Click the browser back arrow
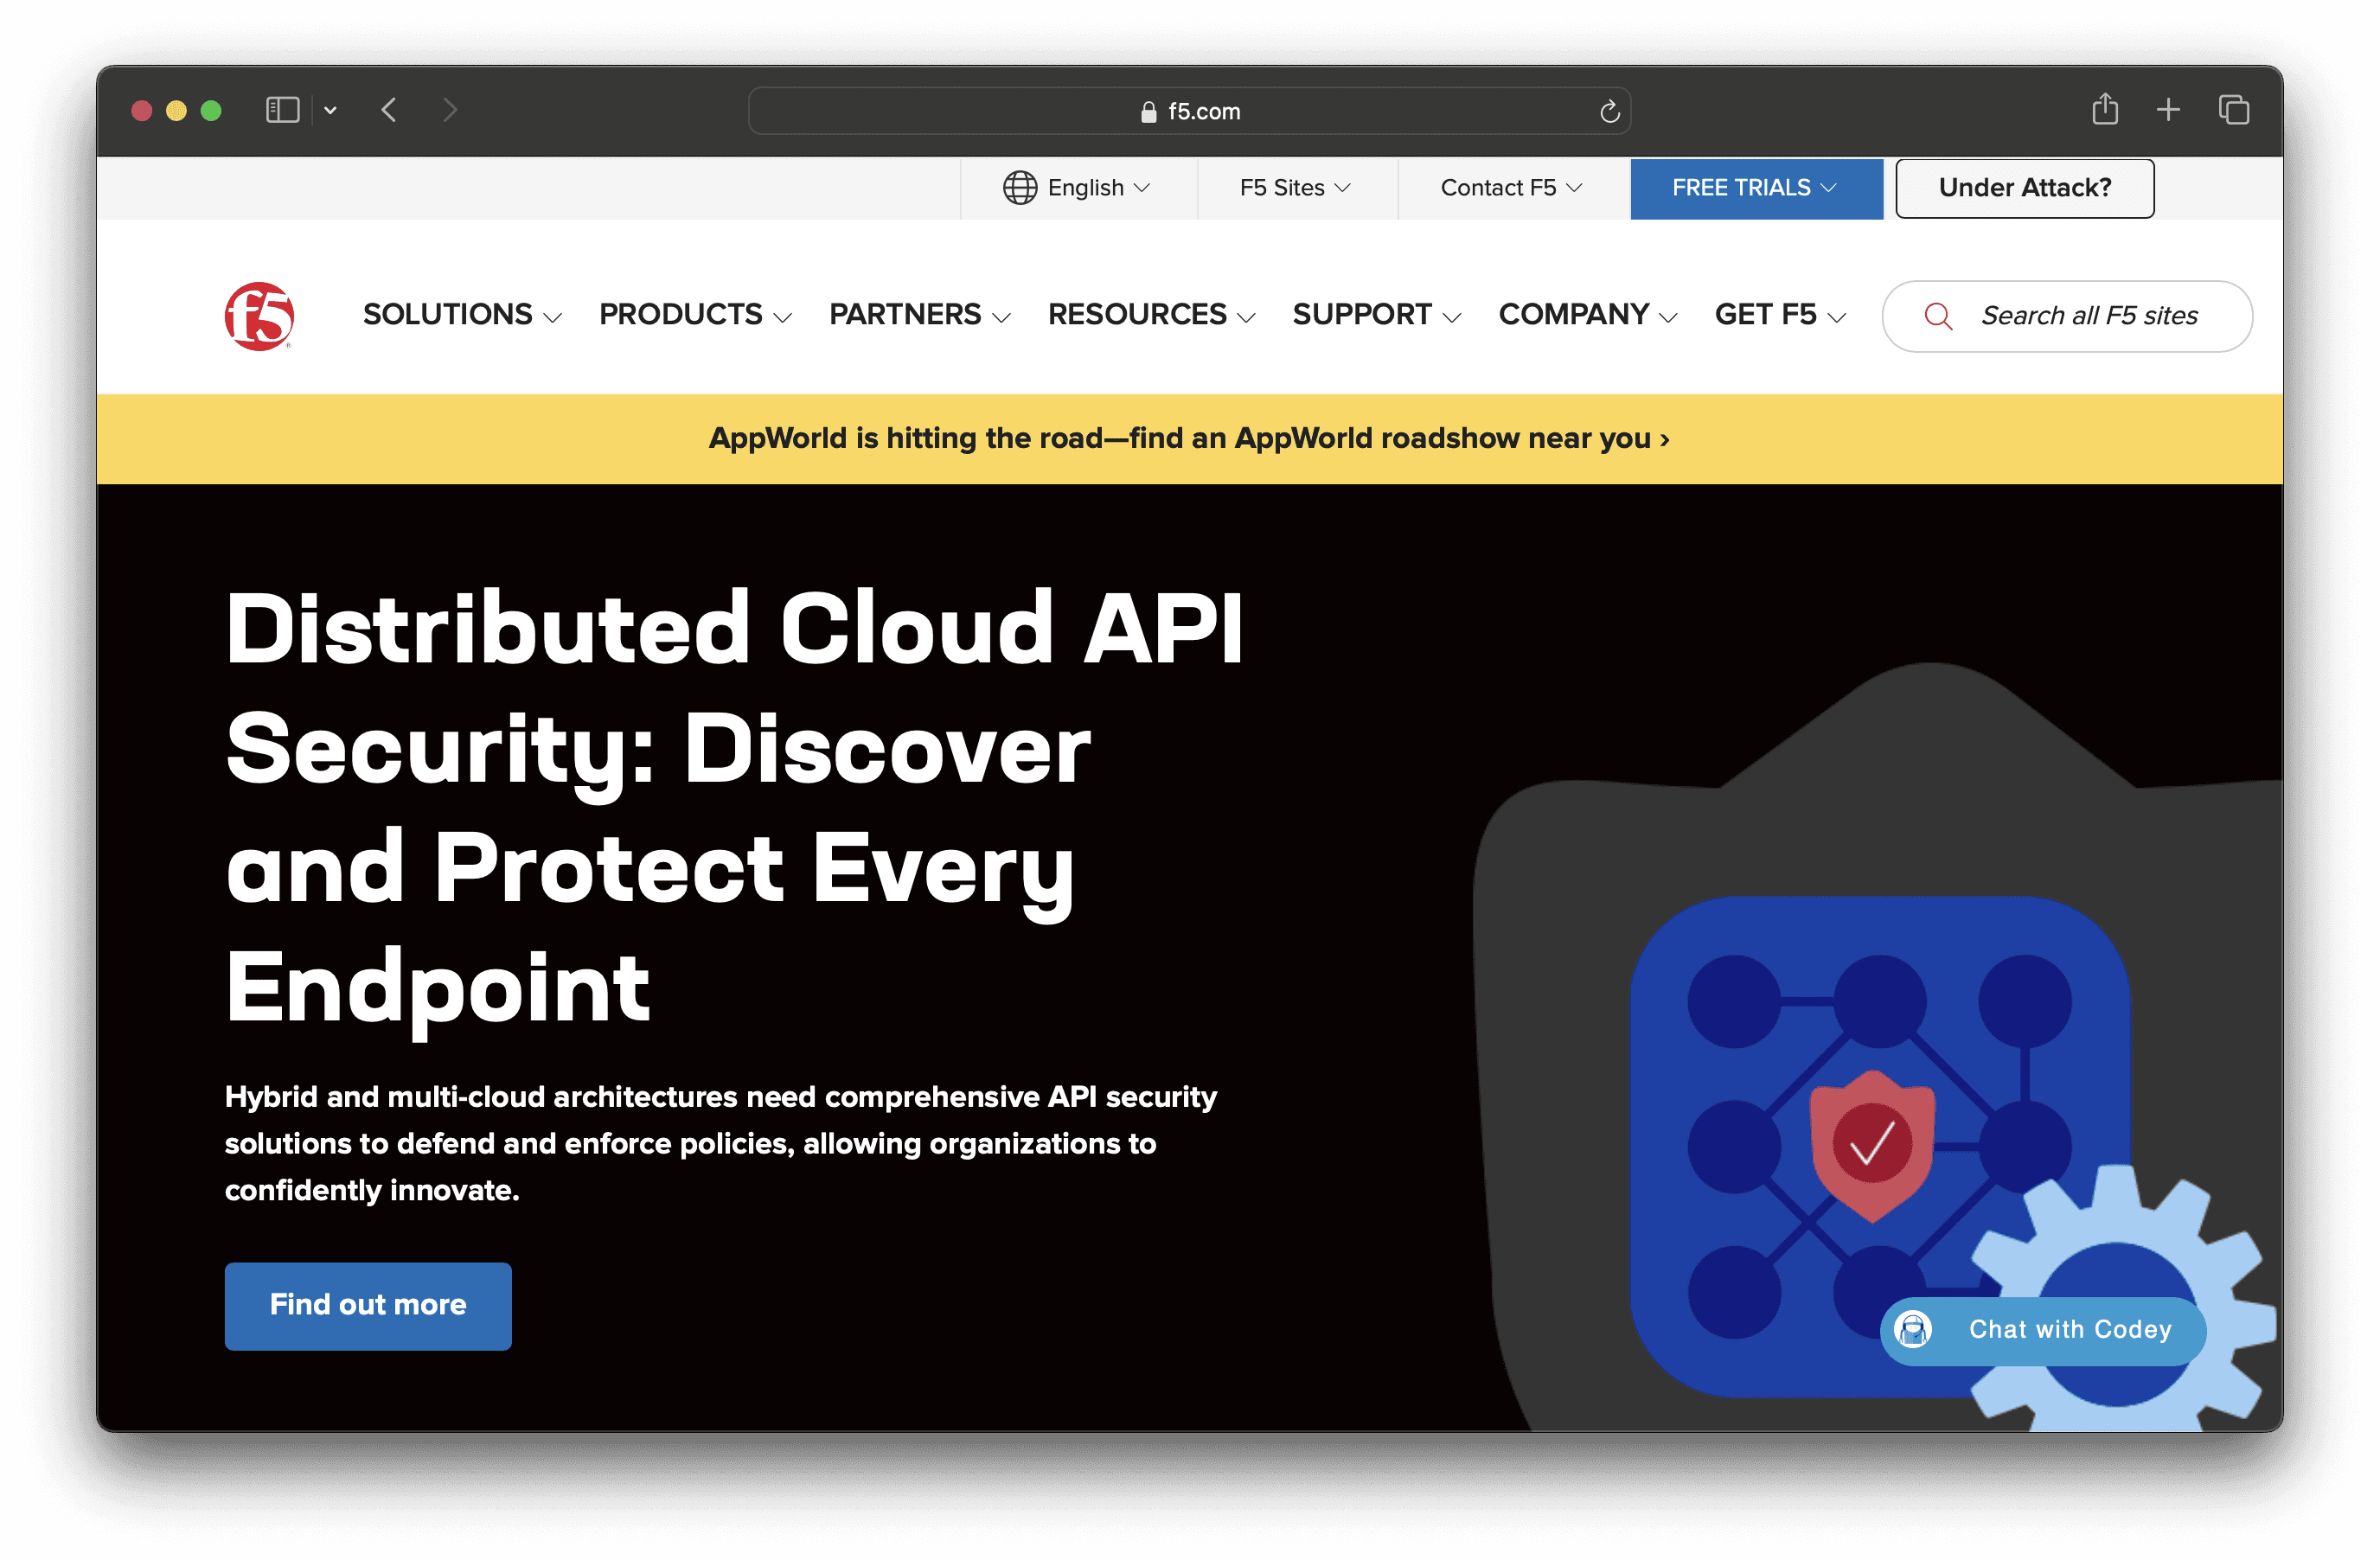Viewport: 2380px width, 1560px height. (x=389, y=110)
